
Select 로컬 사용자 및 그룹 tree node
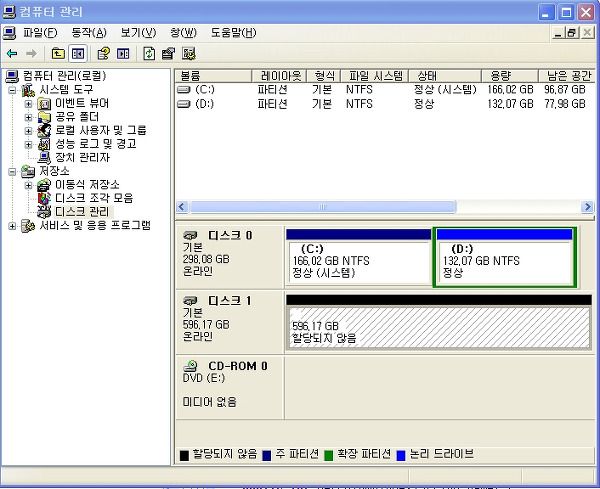point(101,130)
